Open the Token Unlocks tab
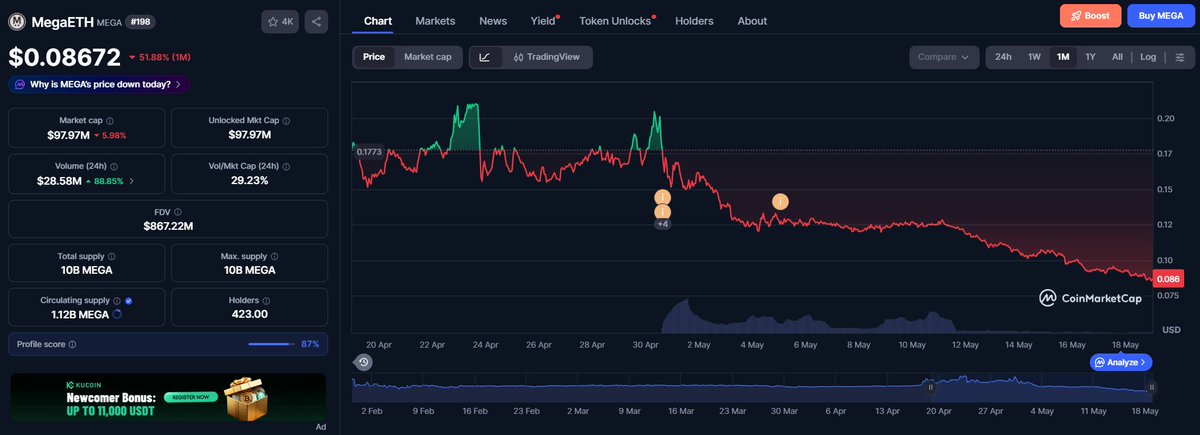This screenshot has width=1200, height=435. (x=615, y=20)
